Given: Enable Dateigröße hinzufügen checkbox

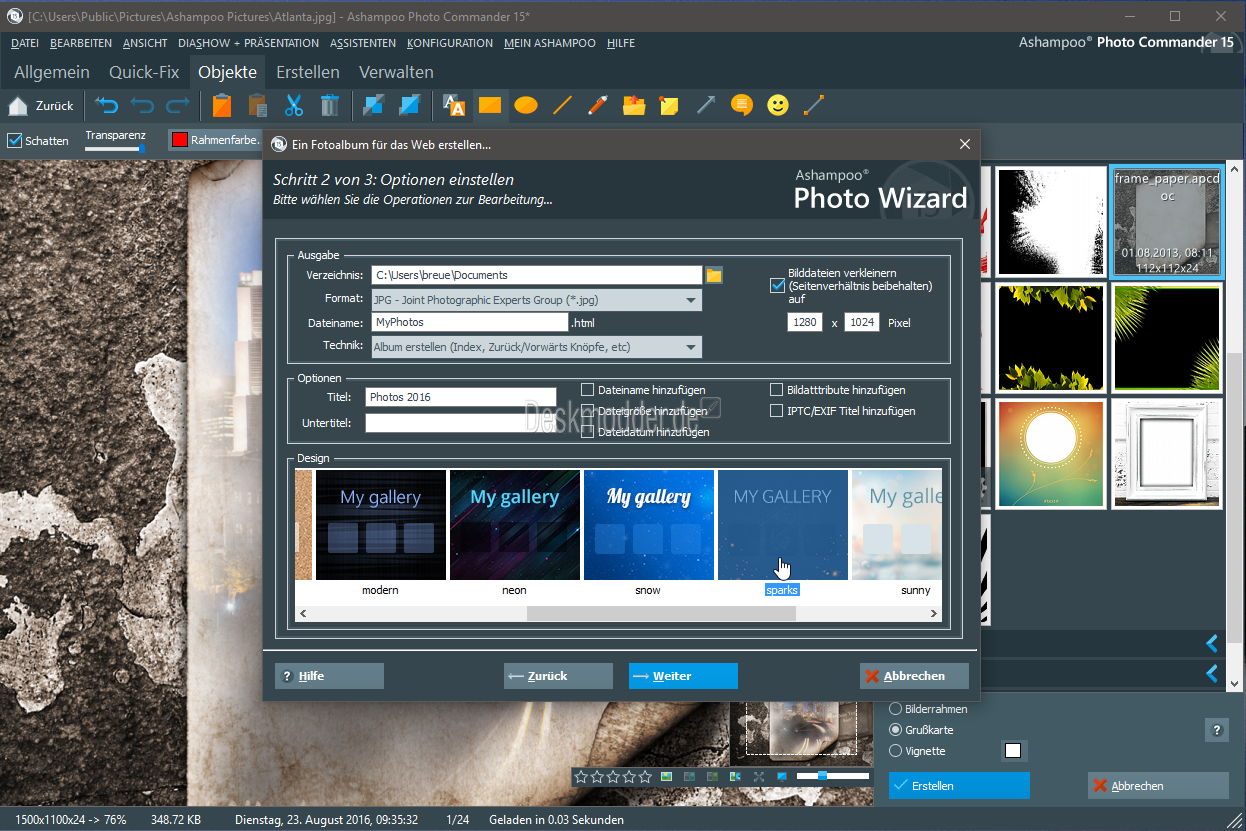Looking at the screenshot, I should coord(588,411).
